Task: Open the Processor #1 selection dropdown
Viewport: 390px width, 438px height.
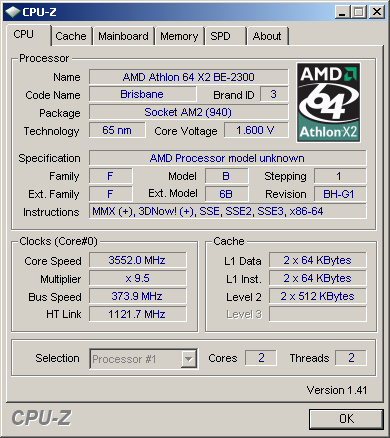Action: [144, 359]
